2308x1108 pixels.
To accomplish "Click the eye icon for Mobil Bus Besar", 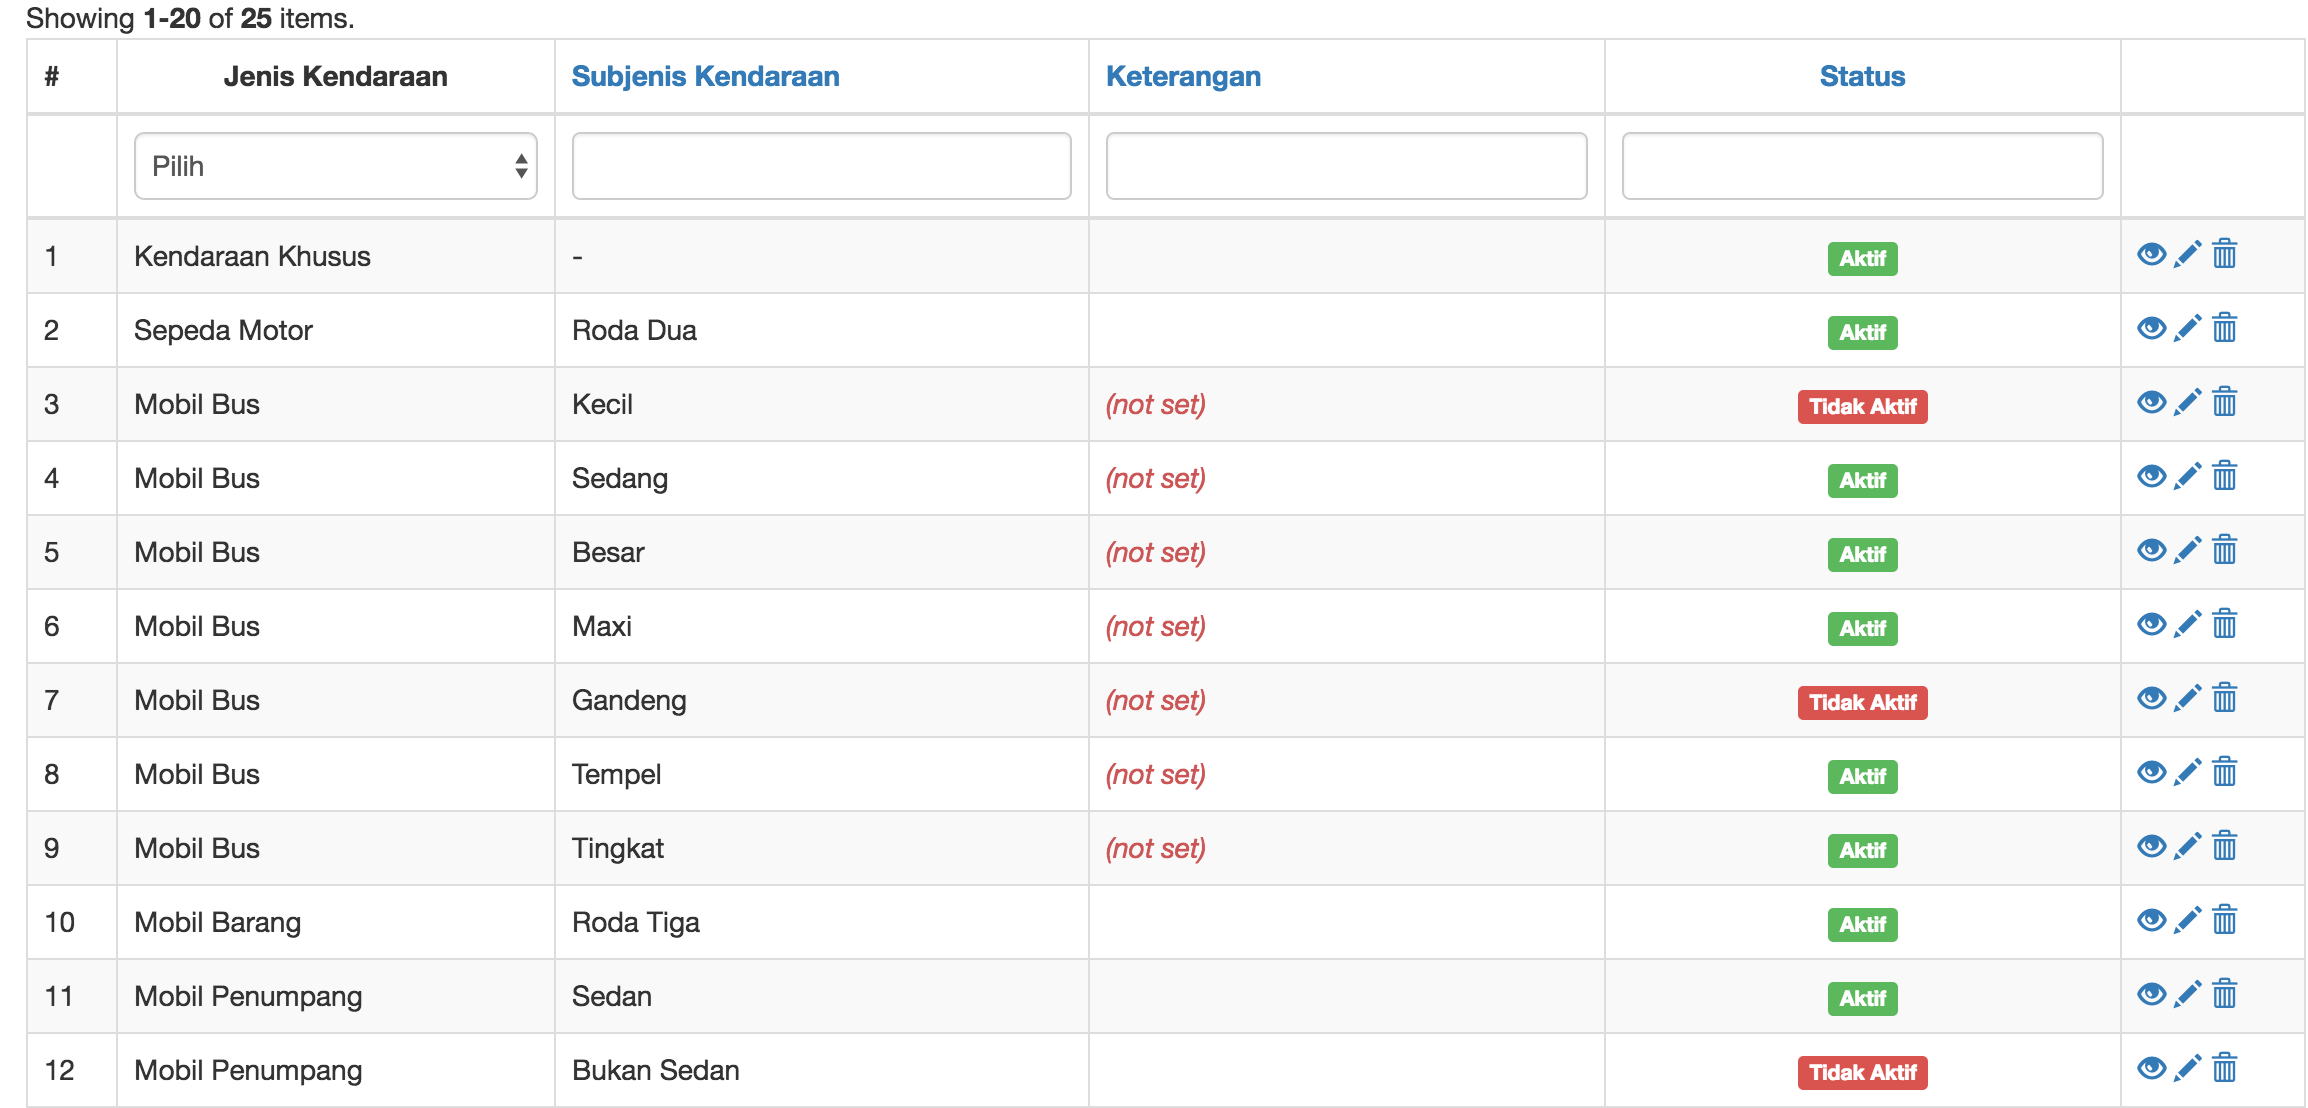I will 2151,551.
